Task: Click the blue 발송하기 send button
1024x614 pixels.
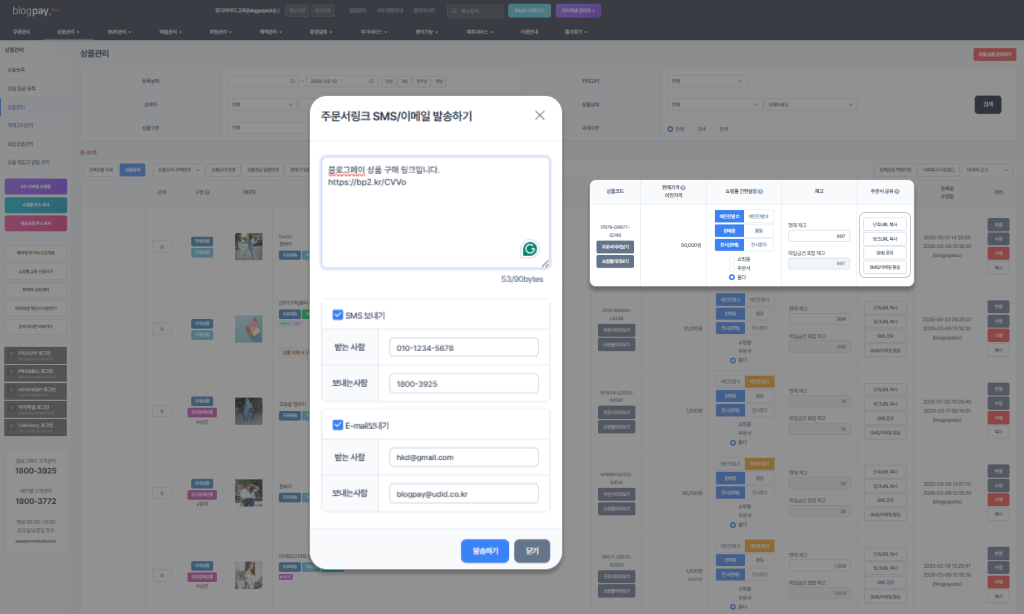Action: coord(485,551)
